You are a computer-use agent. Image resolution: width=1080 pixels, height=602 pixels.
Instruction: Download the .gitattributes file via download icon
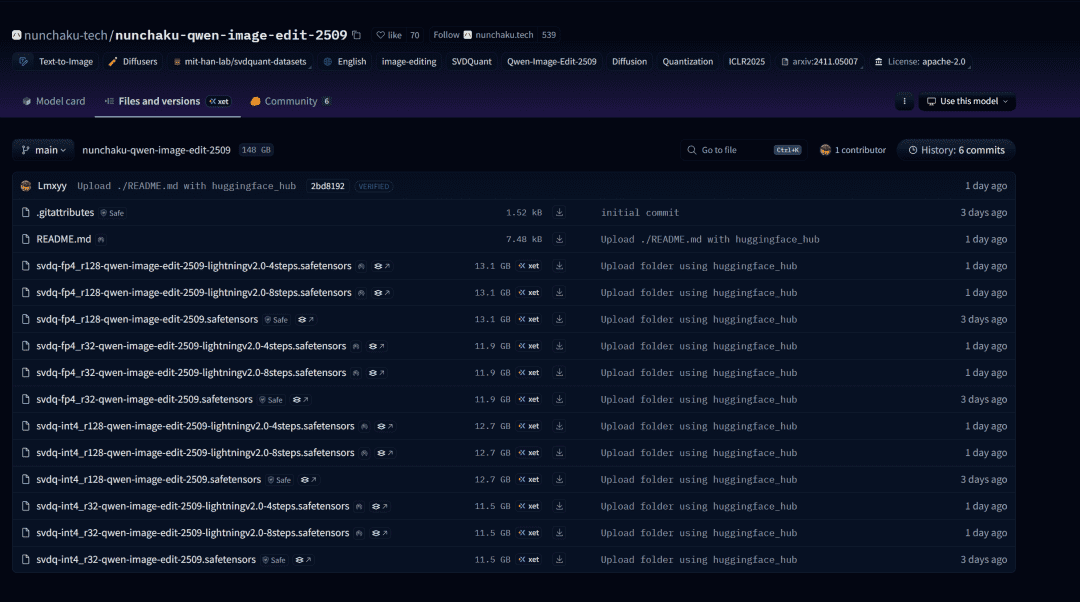559,213
